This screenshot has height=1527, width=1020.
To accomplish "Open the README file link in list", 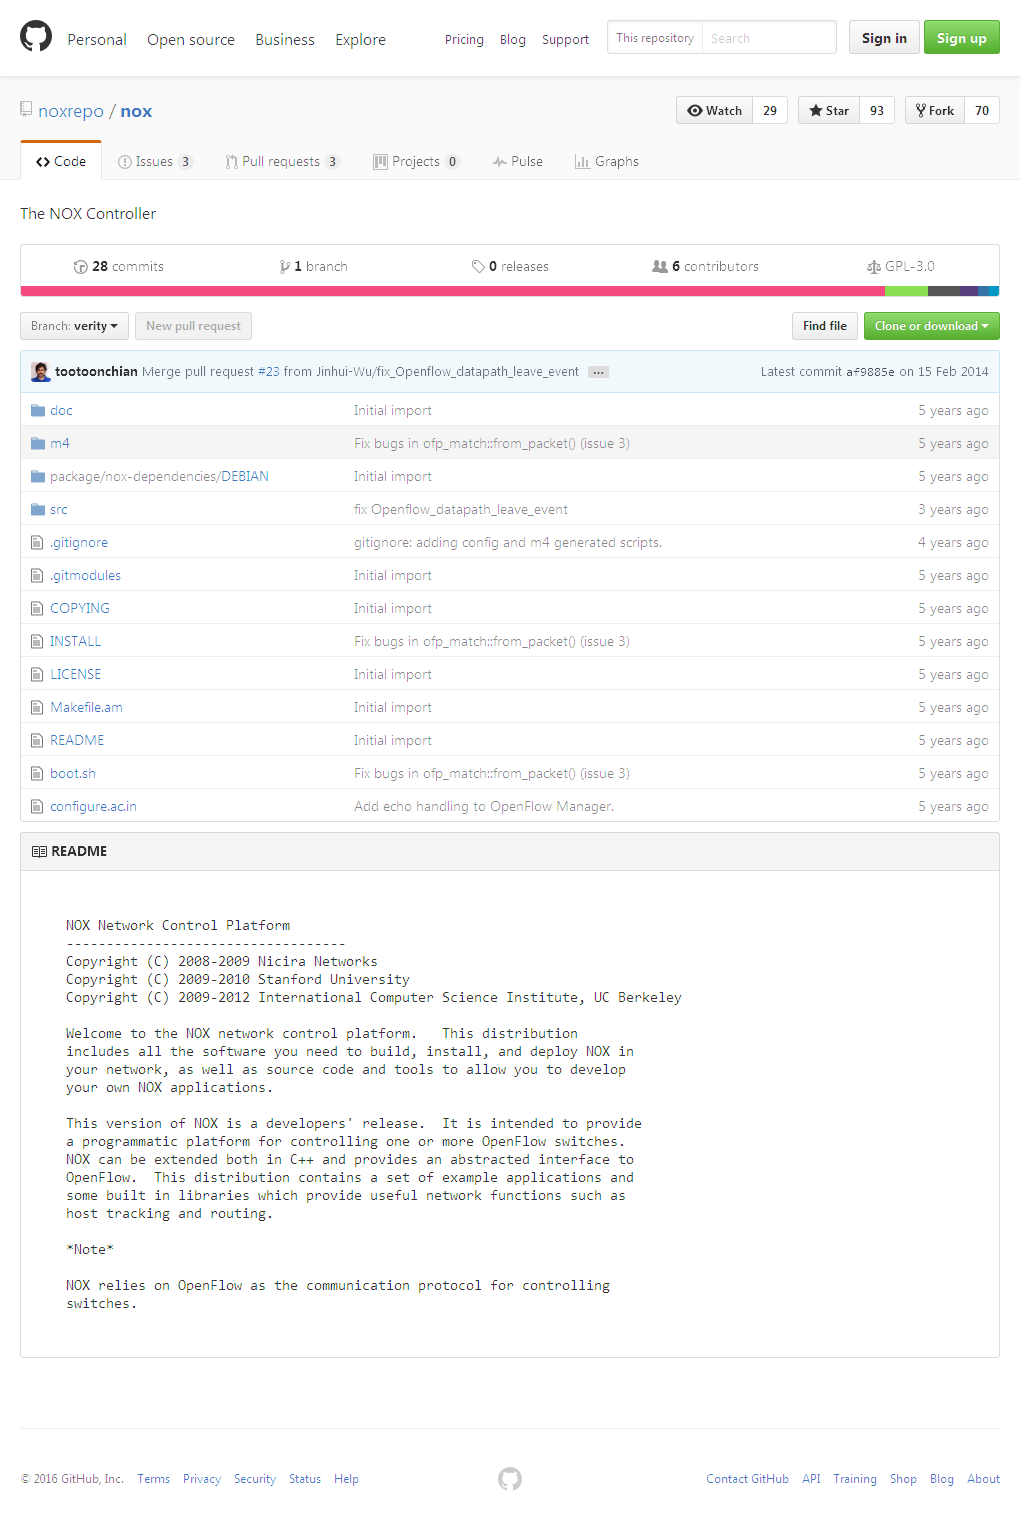I will click(x=77, y=740).
